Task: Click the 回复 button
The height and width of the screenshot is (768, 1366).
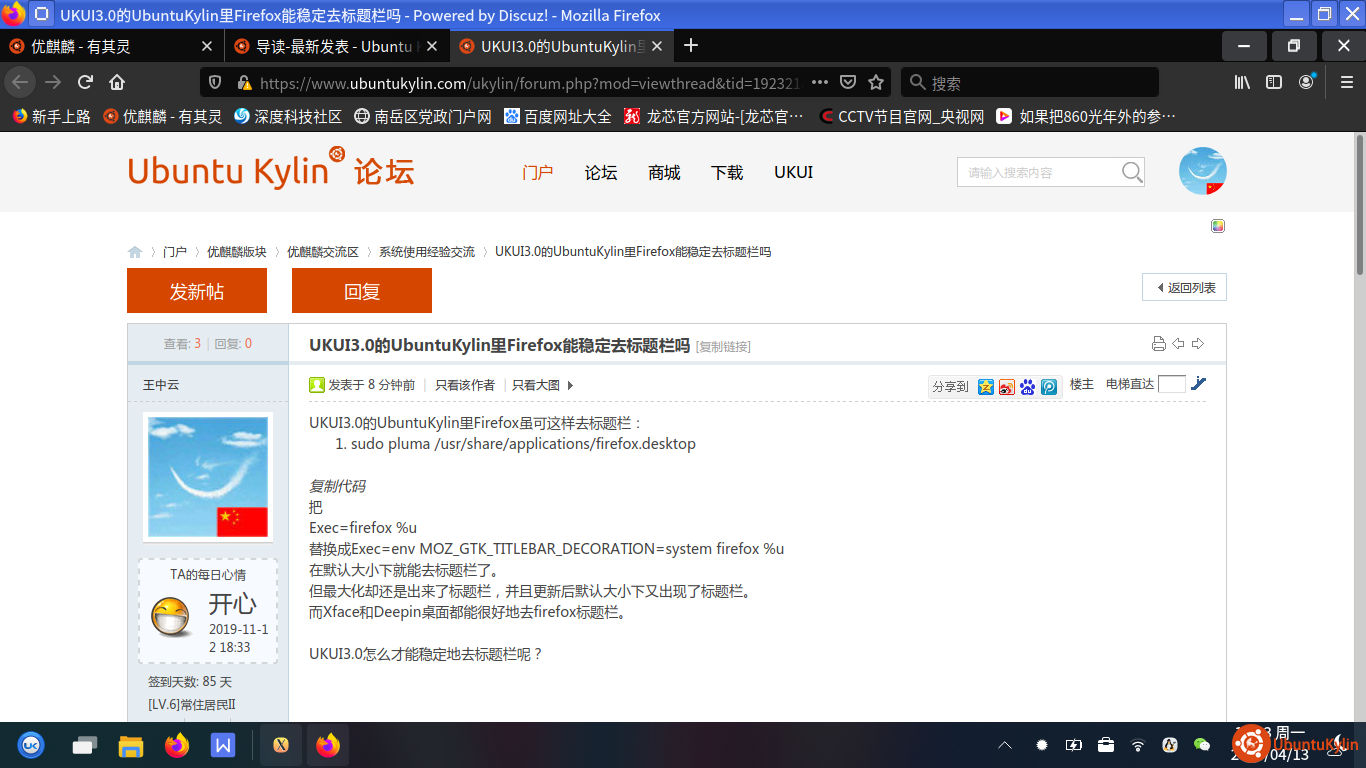Action: (x=362, y=291)
